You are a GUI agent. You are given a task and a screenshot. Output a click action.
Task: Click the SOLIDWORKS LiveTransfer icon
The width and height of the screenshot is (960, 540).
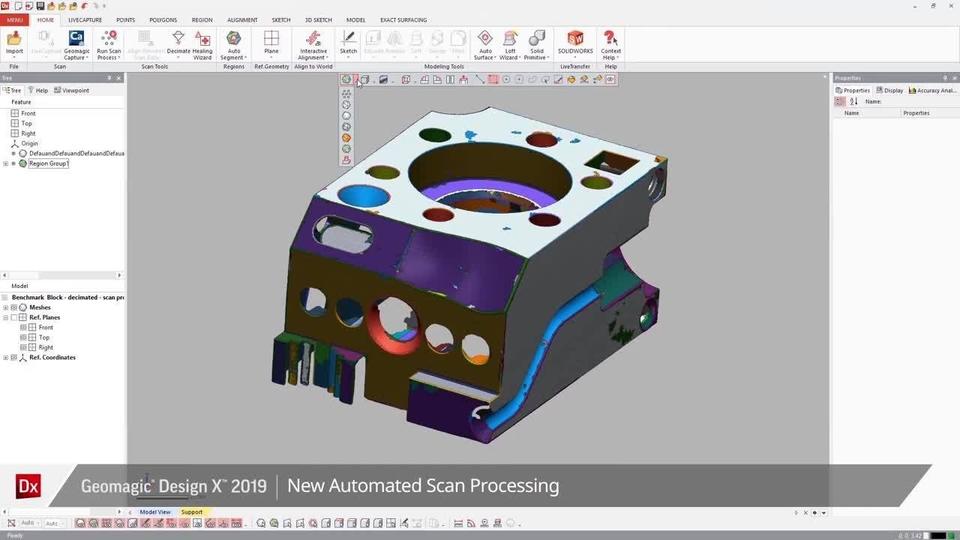575,39
